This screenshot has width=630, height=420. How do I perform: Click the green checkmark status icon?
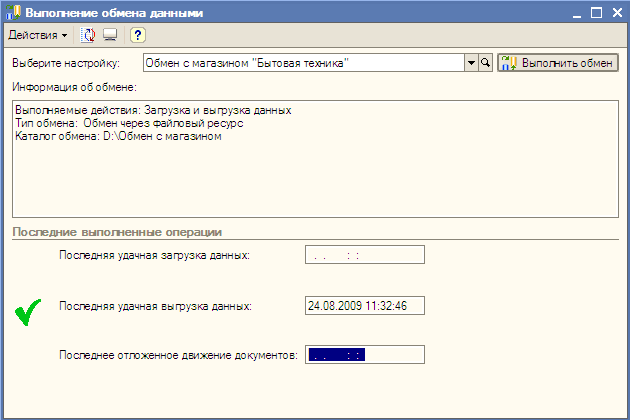(28, 313)
